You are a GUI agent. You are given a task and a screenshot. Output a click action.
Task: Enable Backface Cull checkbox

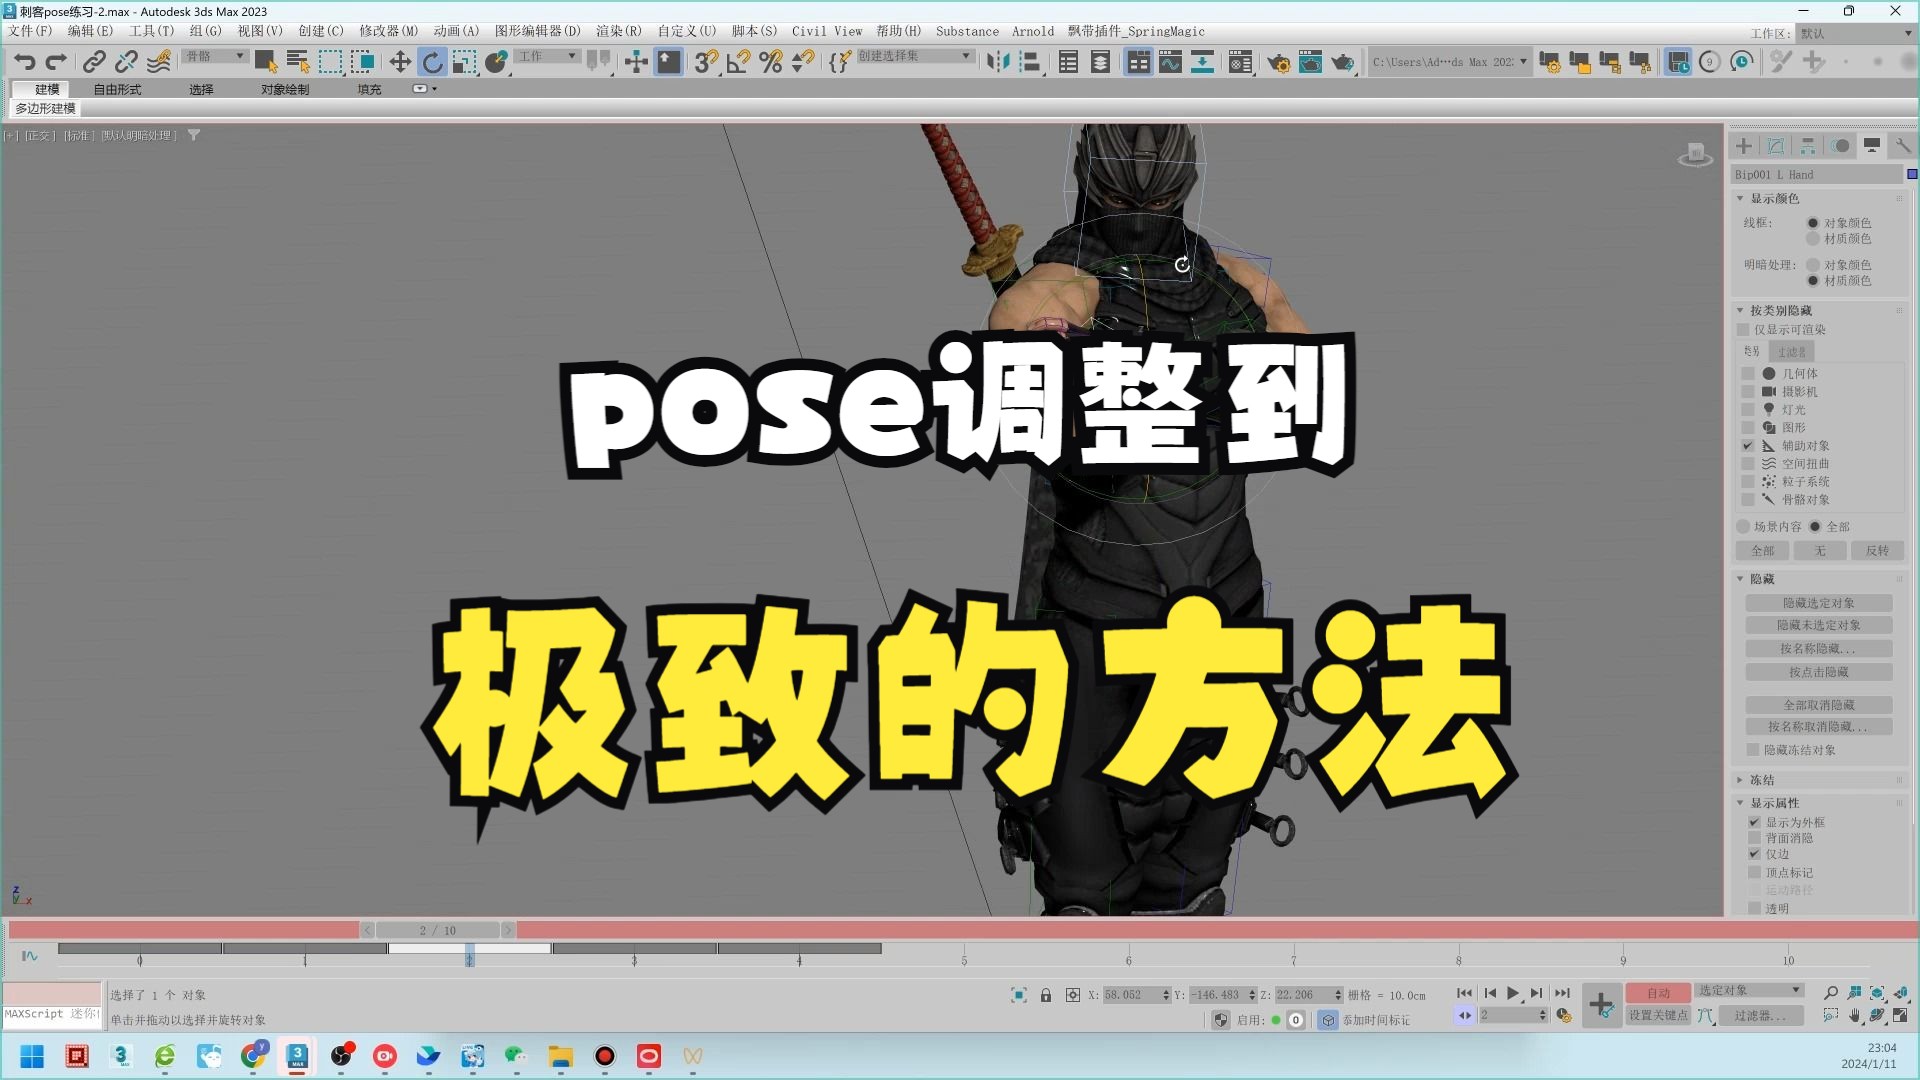coord(1754,838)
